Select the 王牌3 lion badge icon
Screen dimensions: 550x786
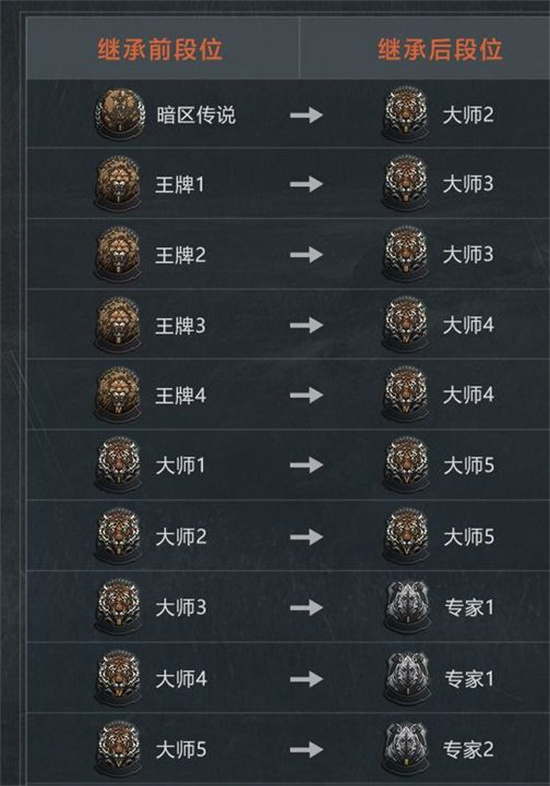[x=118, y=325]
